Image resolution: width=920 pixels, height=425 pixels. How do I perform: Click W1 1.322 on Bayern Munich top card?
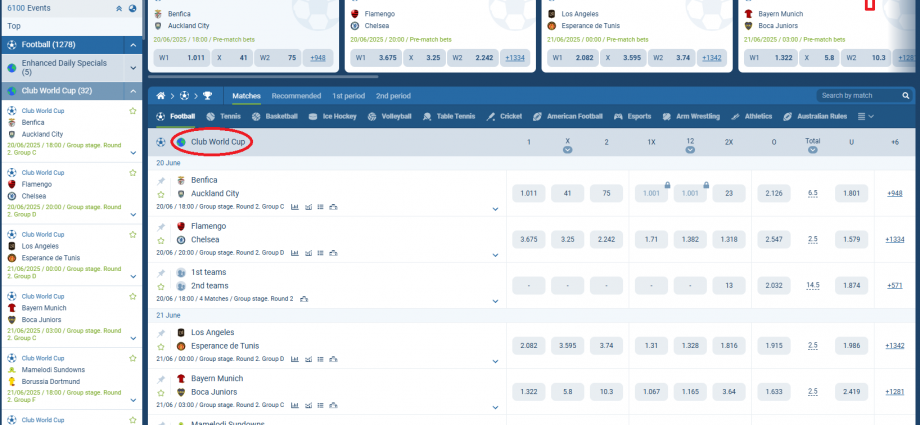tap(771, 58)
